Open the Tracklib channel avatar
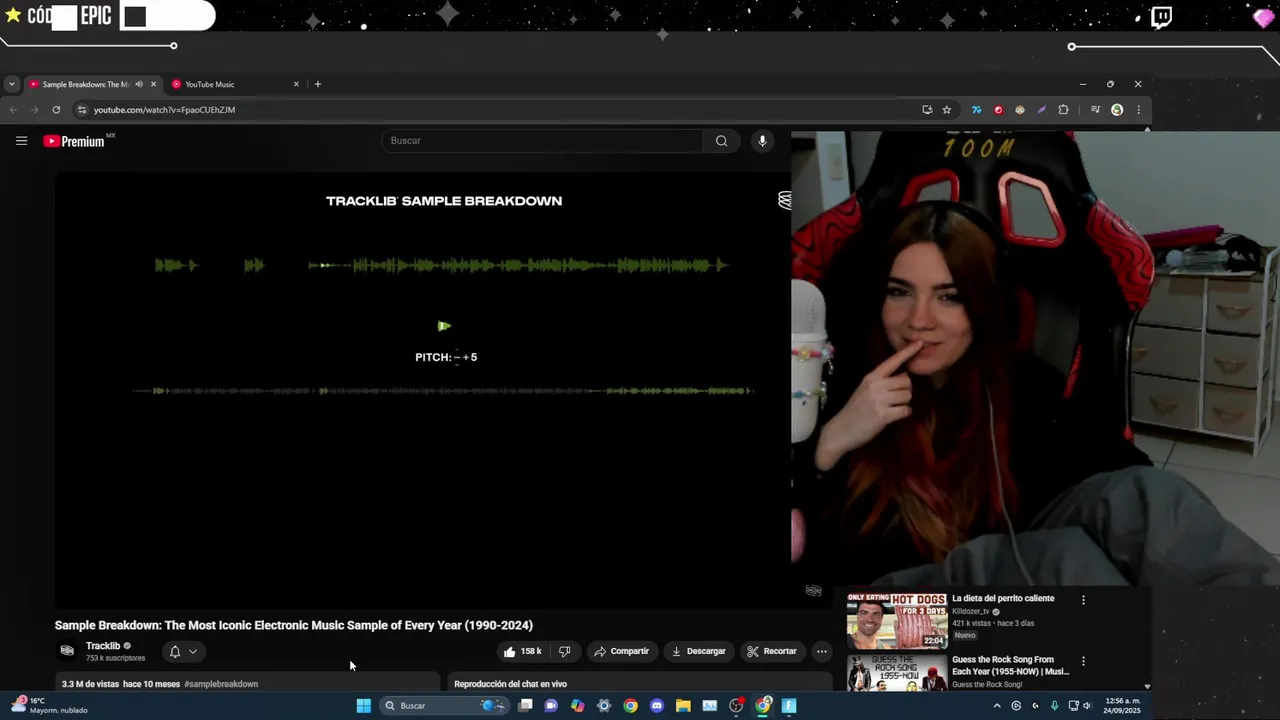1280x720 pixels. pos(67,651)
